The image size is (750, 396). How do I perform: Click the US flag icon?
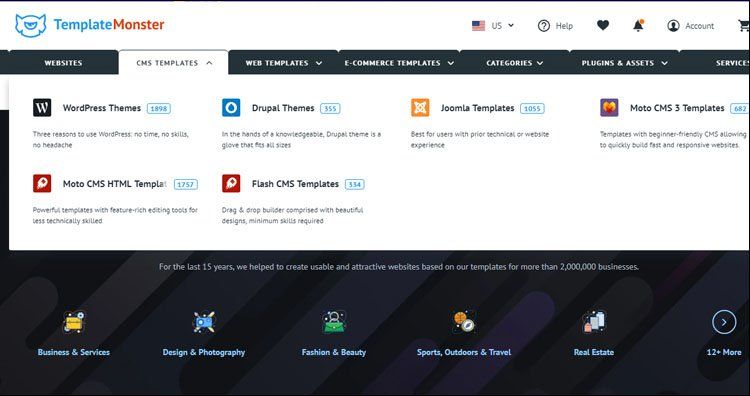coord(478,26)
